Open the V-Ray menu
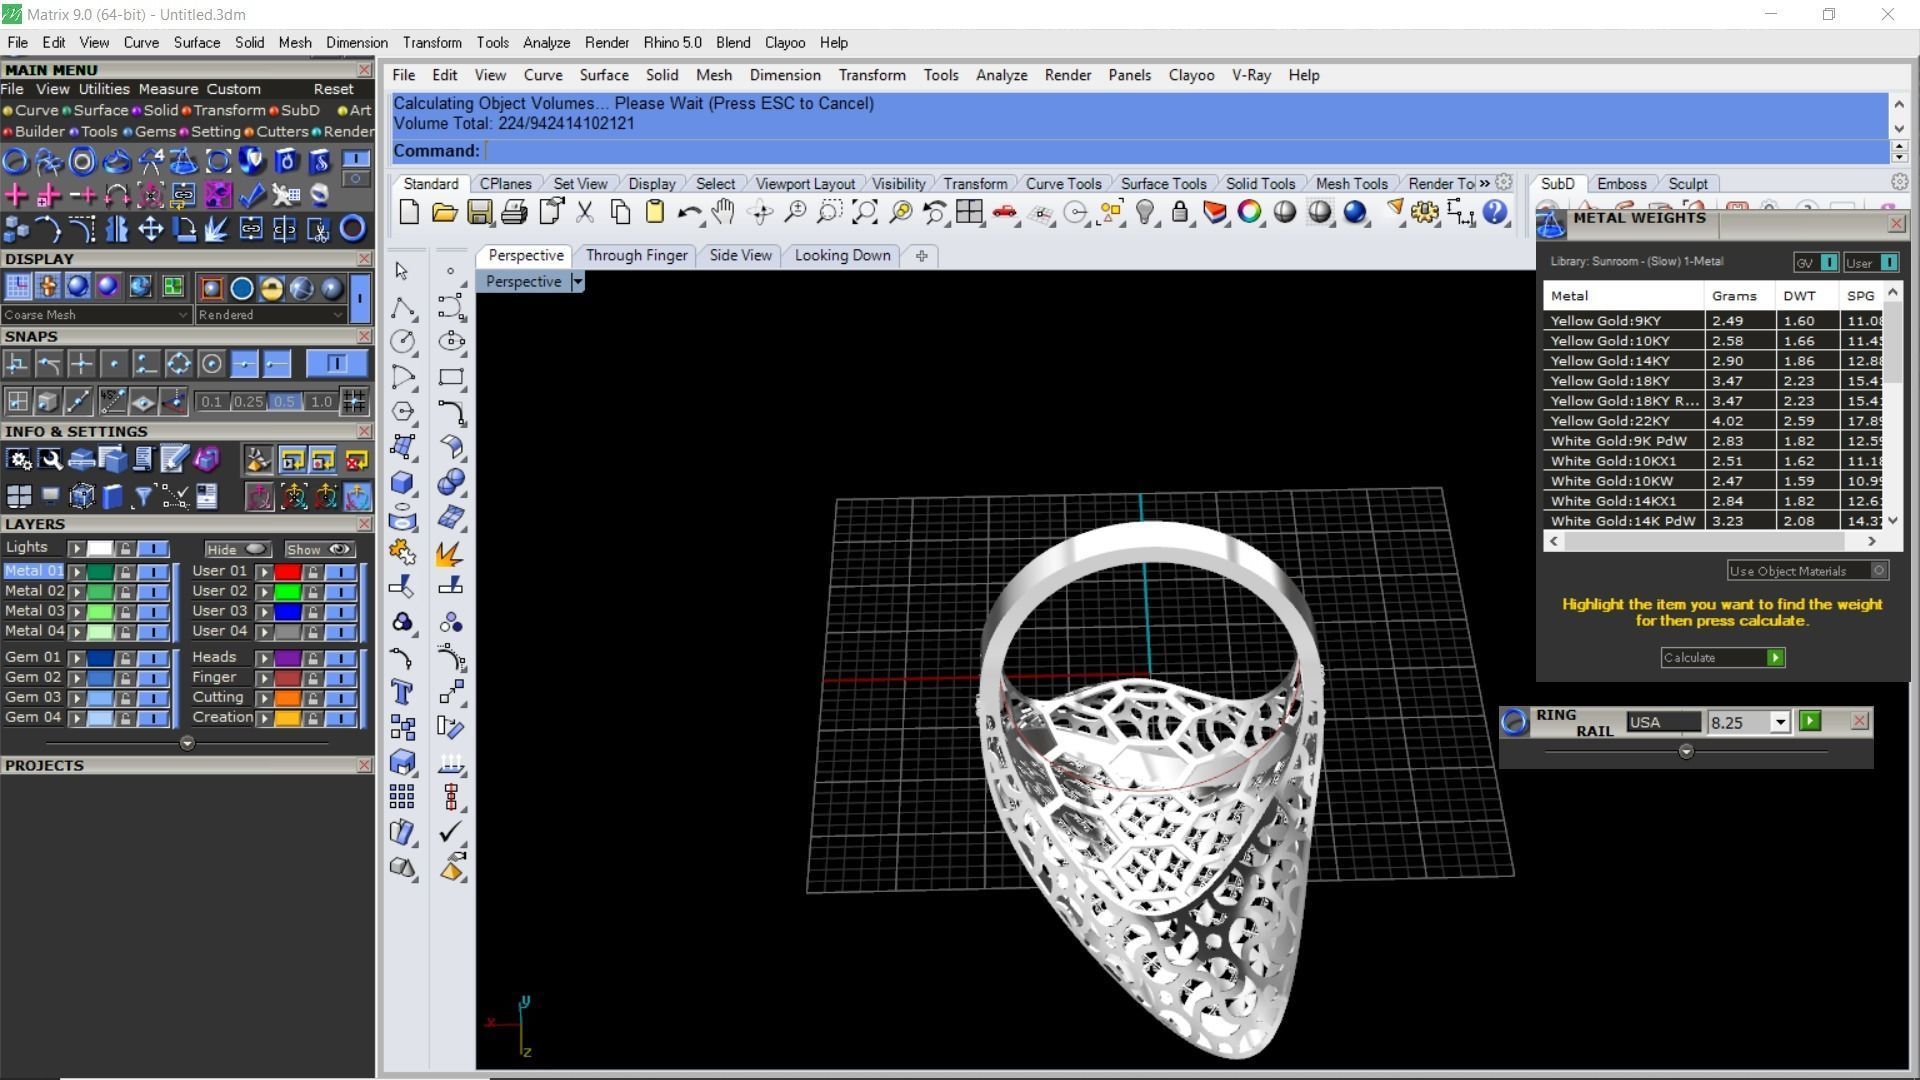The width and height of the screenshot is (1920, 1080). click(1250, 75)
